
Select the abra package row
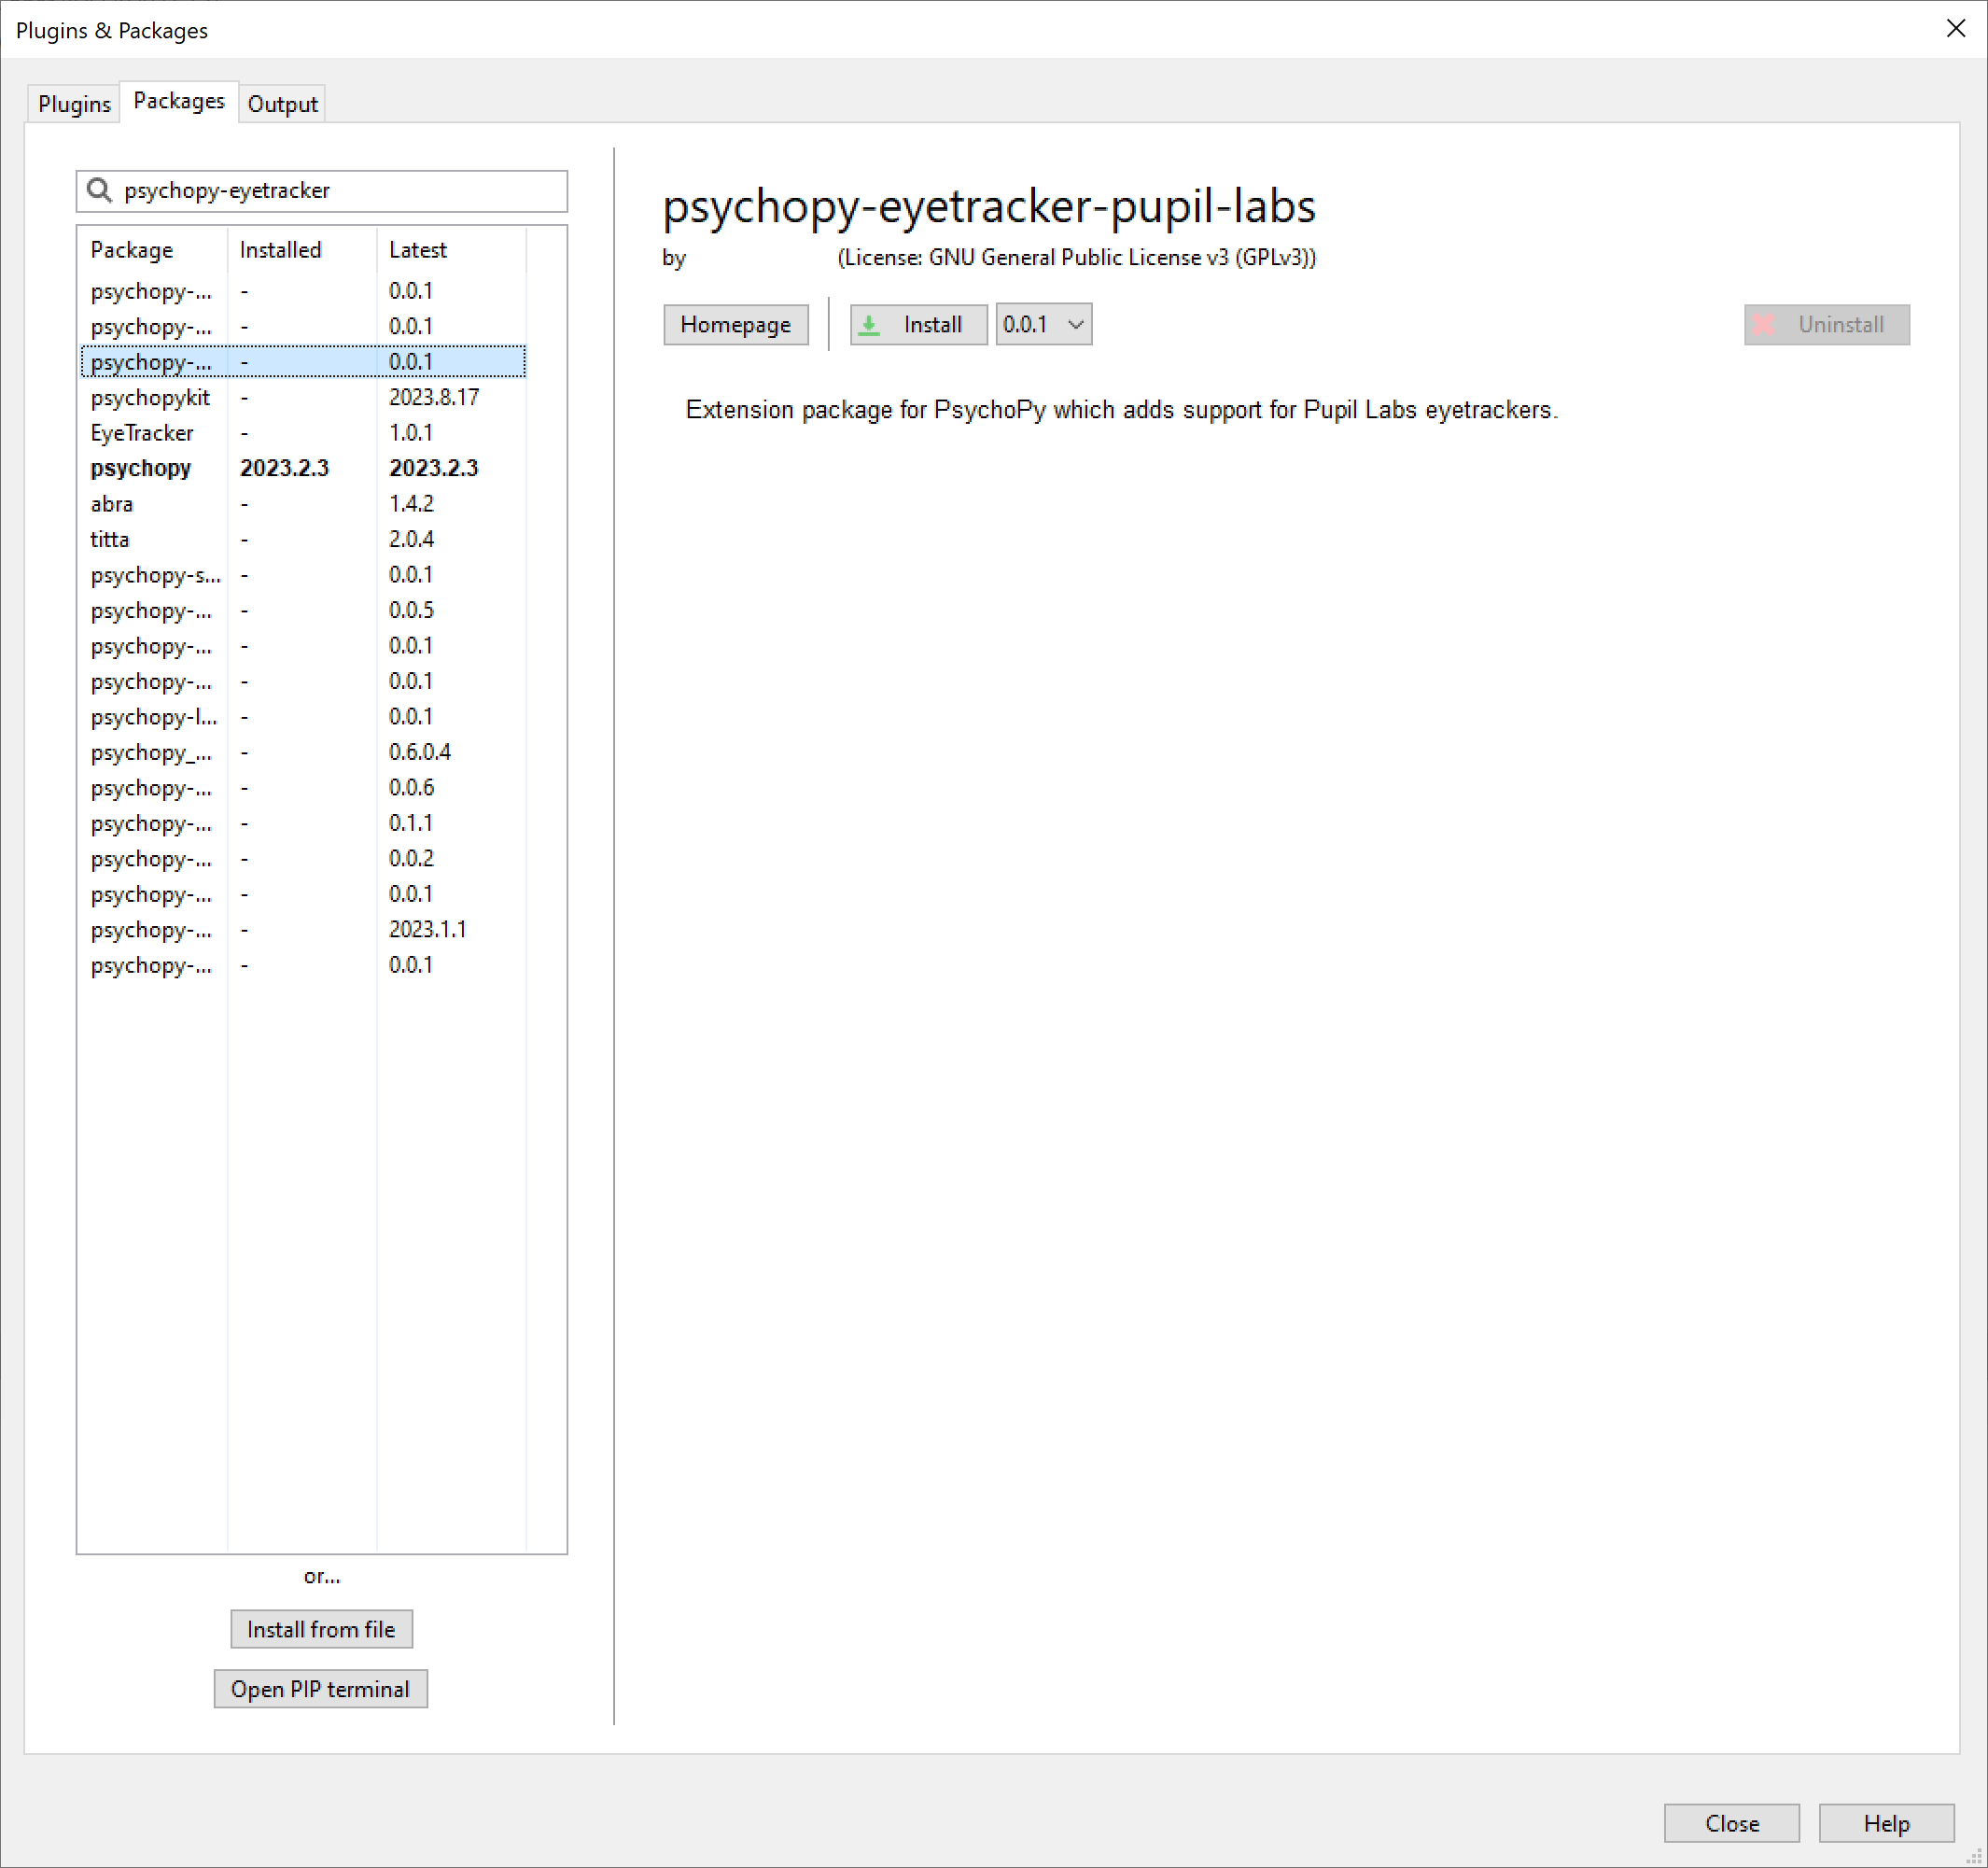click(112, 504)
